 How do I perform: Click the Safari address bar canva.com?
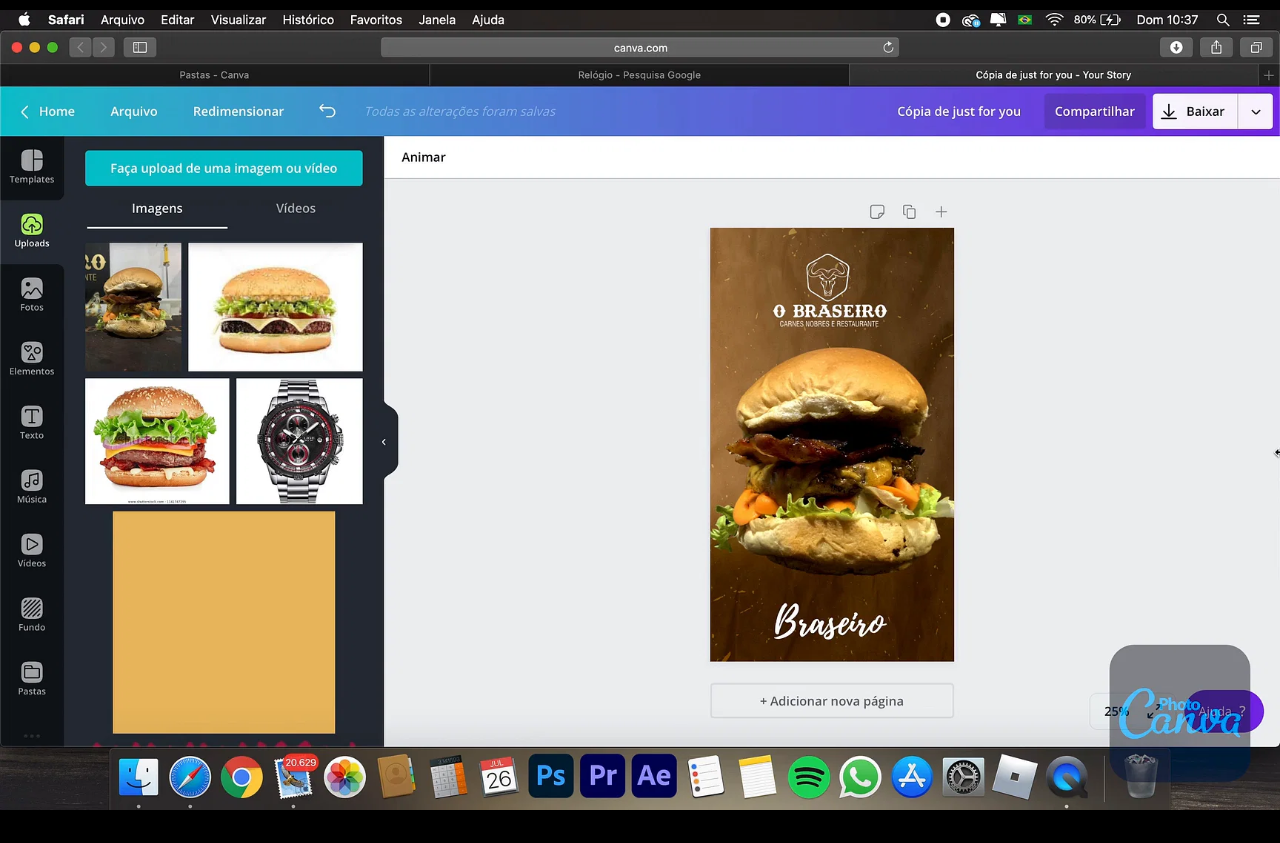point(640,47)
